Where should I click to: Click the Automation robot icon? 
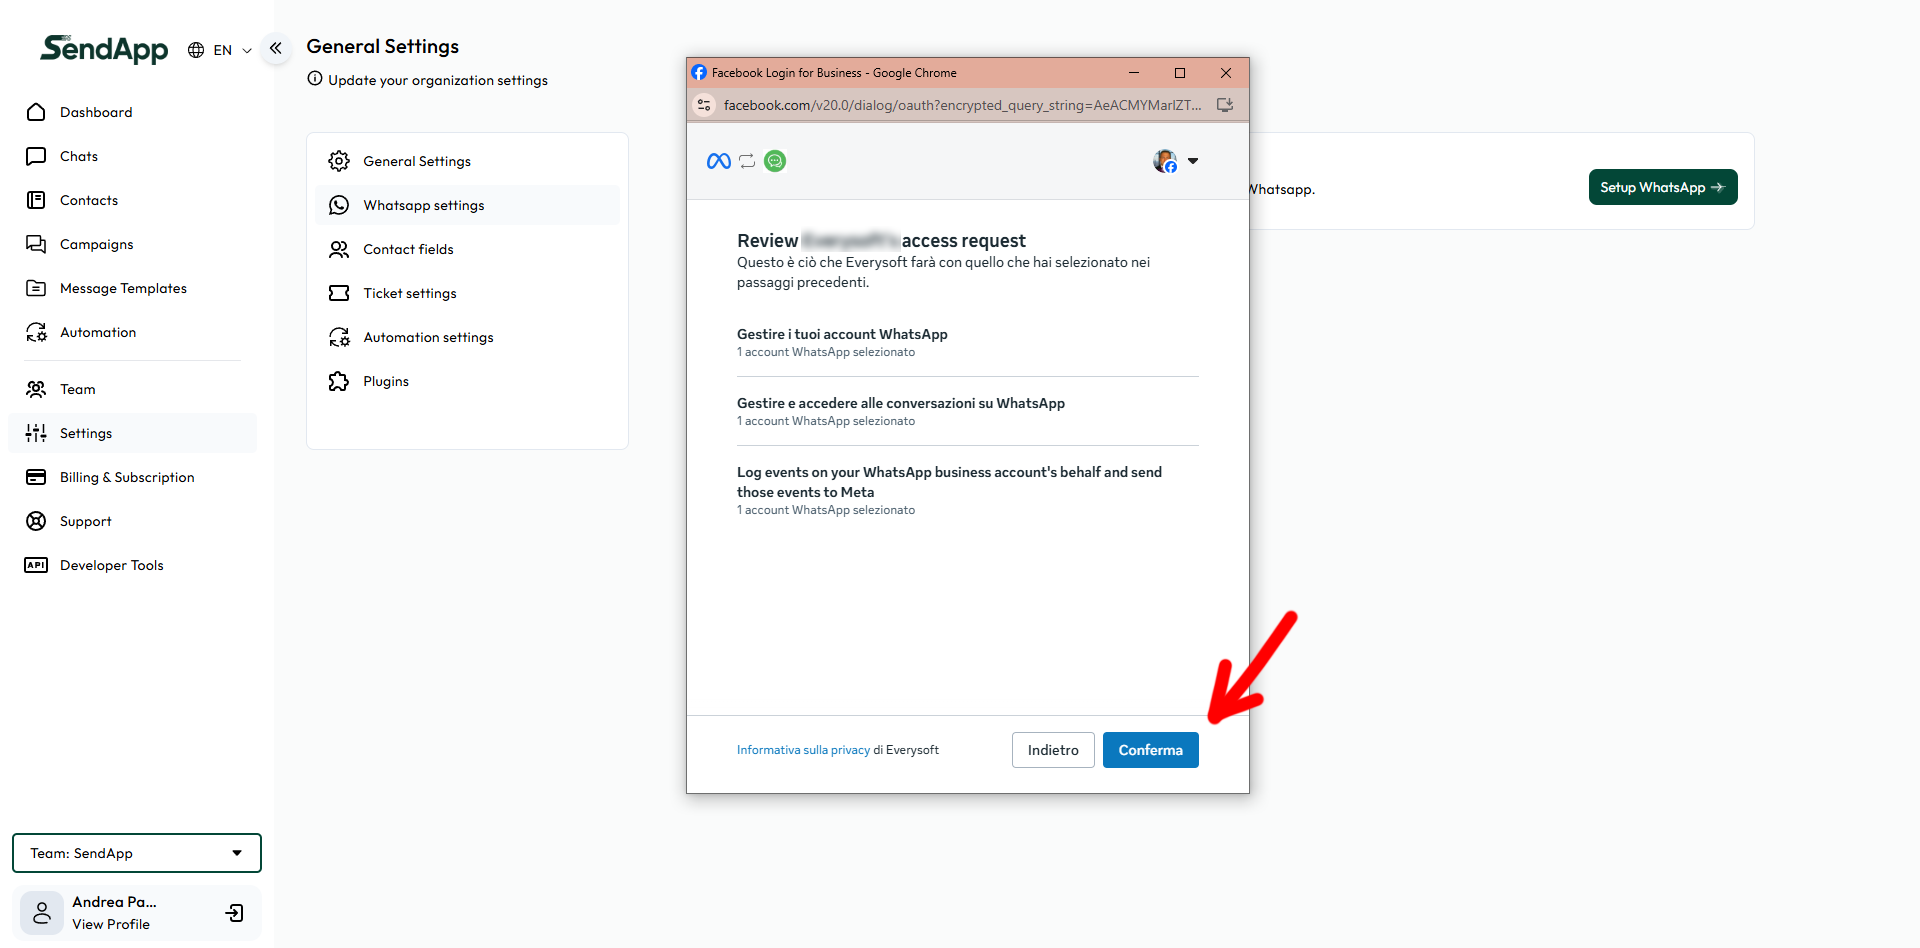click(x=36, y=332)
